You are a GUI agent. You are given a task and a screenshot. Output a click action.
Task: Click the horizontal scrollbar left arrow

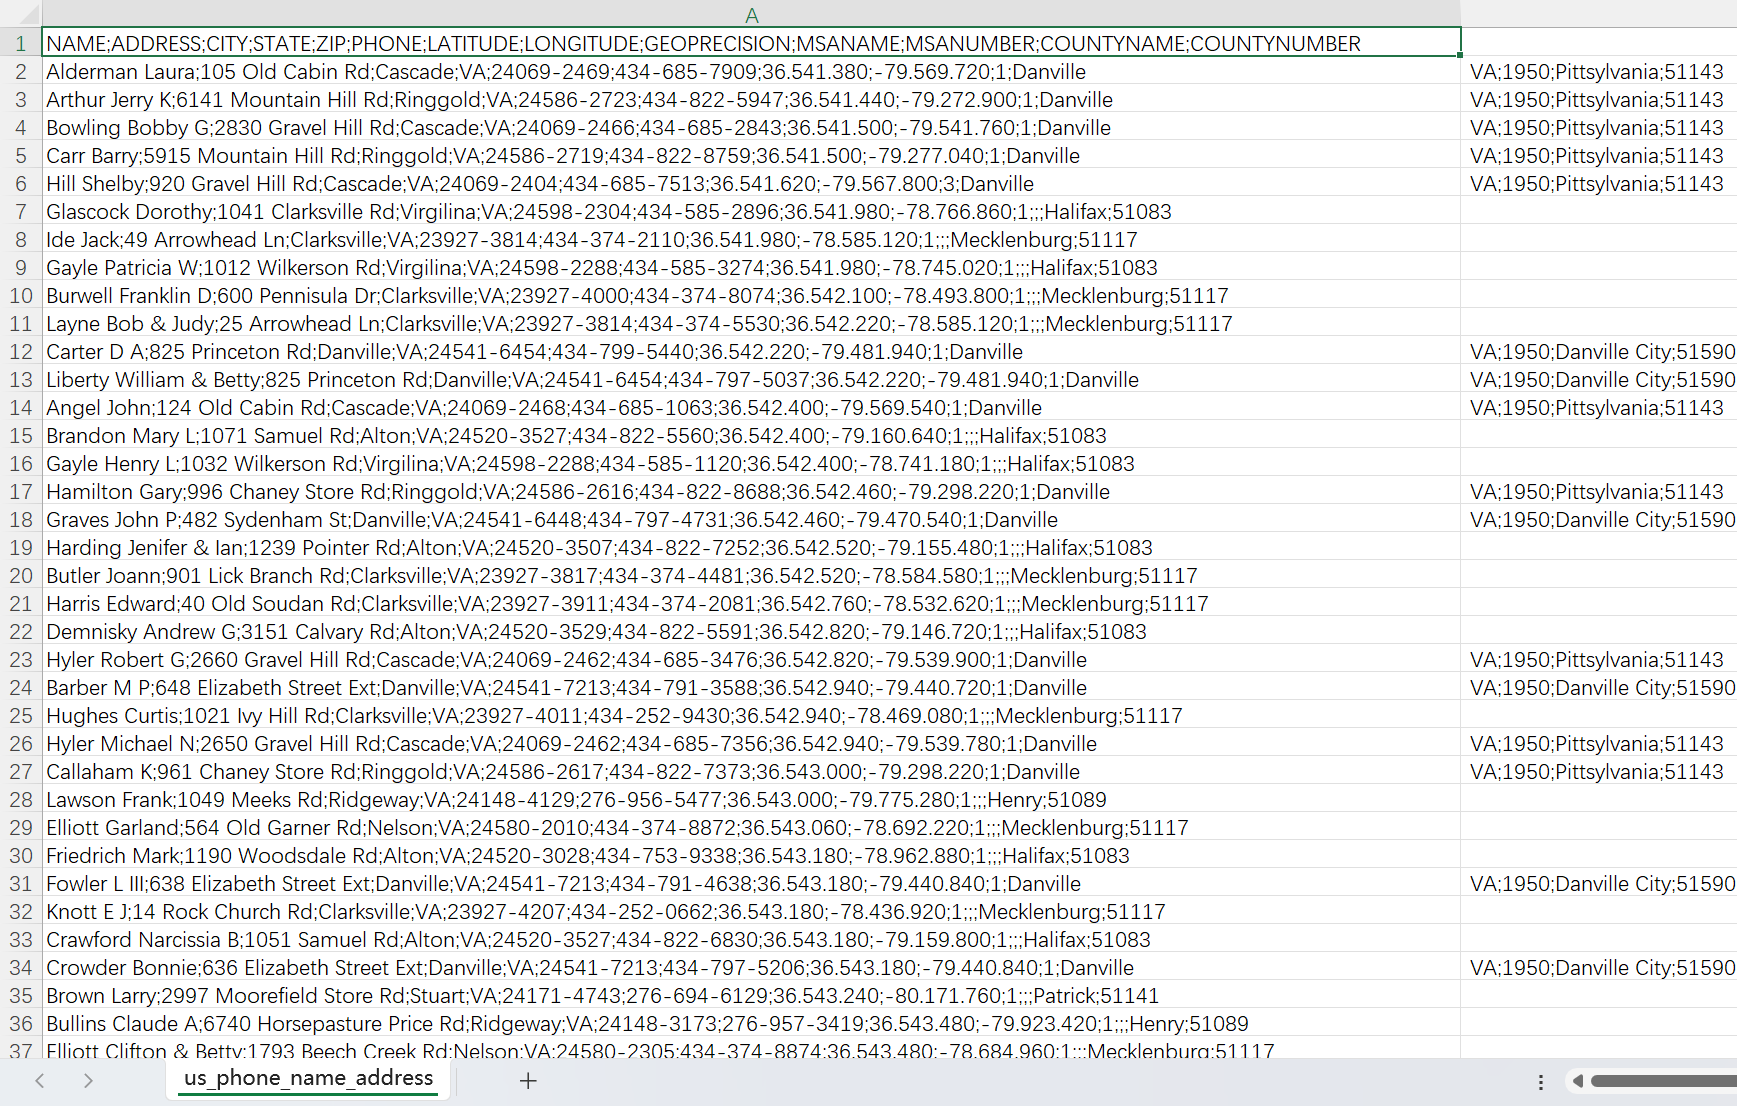[x=1577, y=1081]
